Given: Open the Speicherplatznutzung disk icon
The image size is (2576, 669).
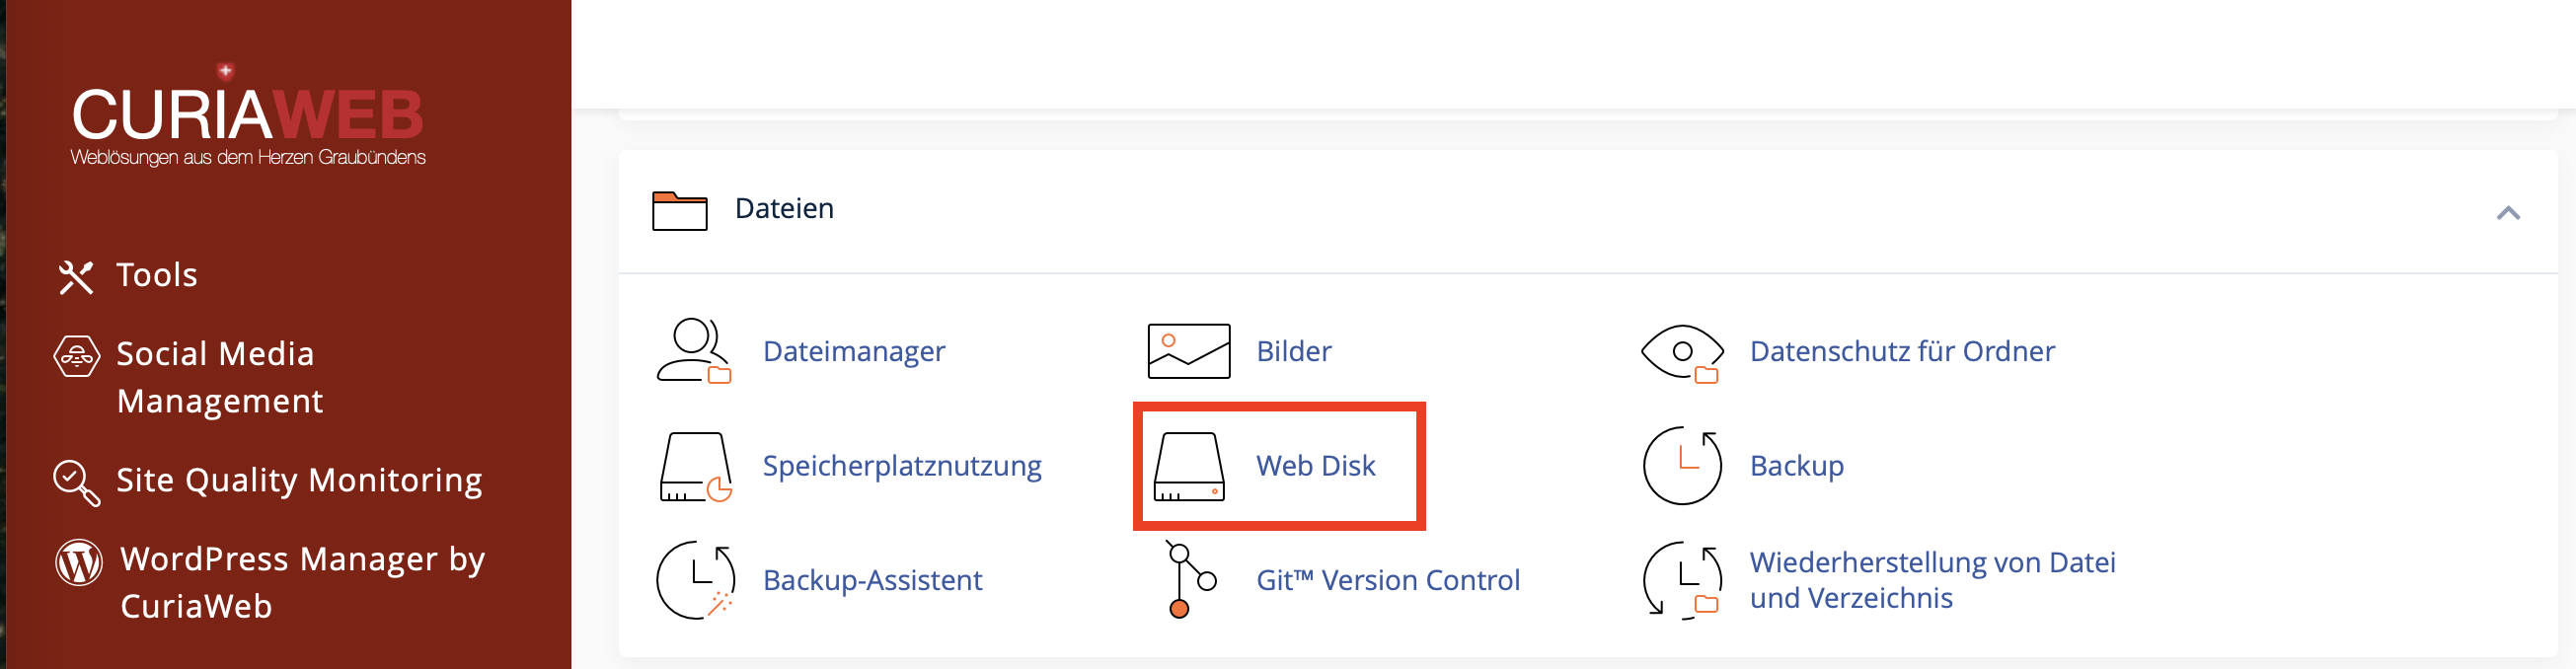Looking at the screenshot, I should tap(695, 467).
